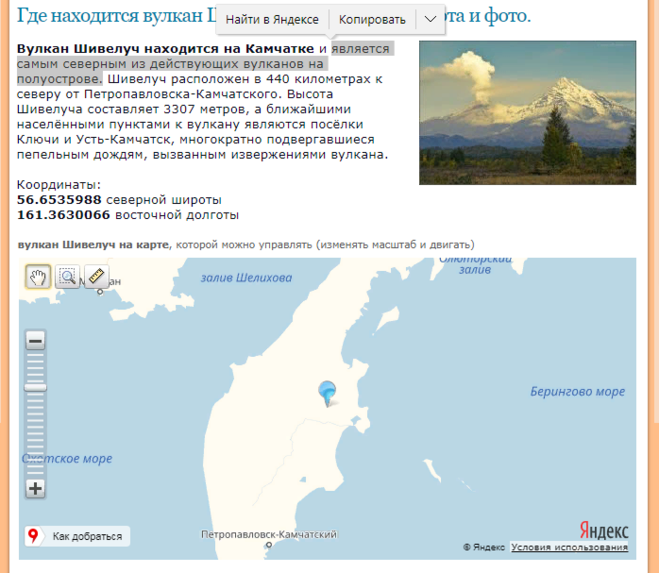
Task: Open the Shiveluch volcano photo
Action: coord(527,112)
